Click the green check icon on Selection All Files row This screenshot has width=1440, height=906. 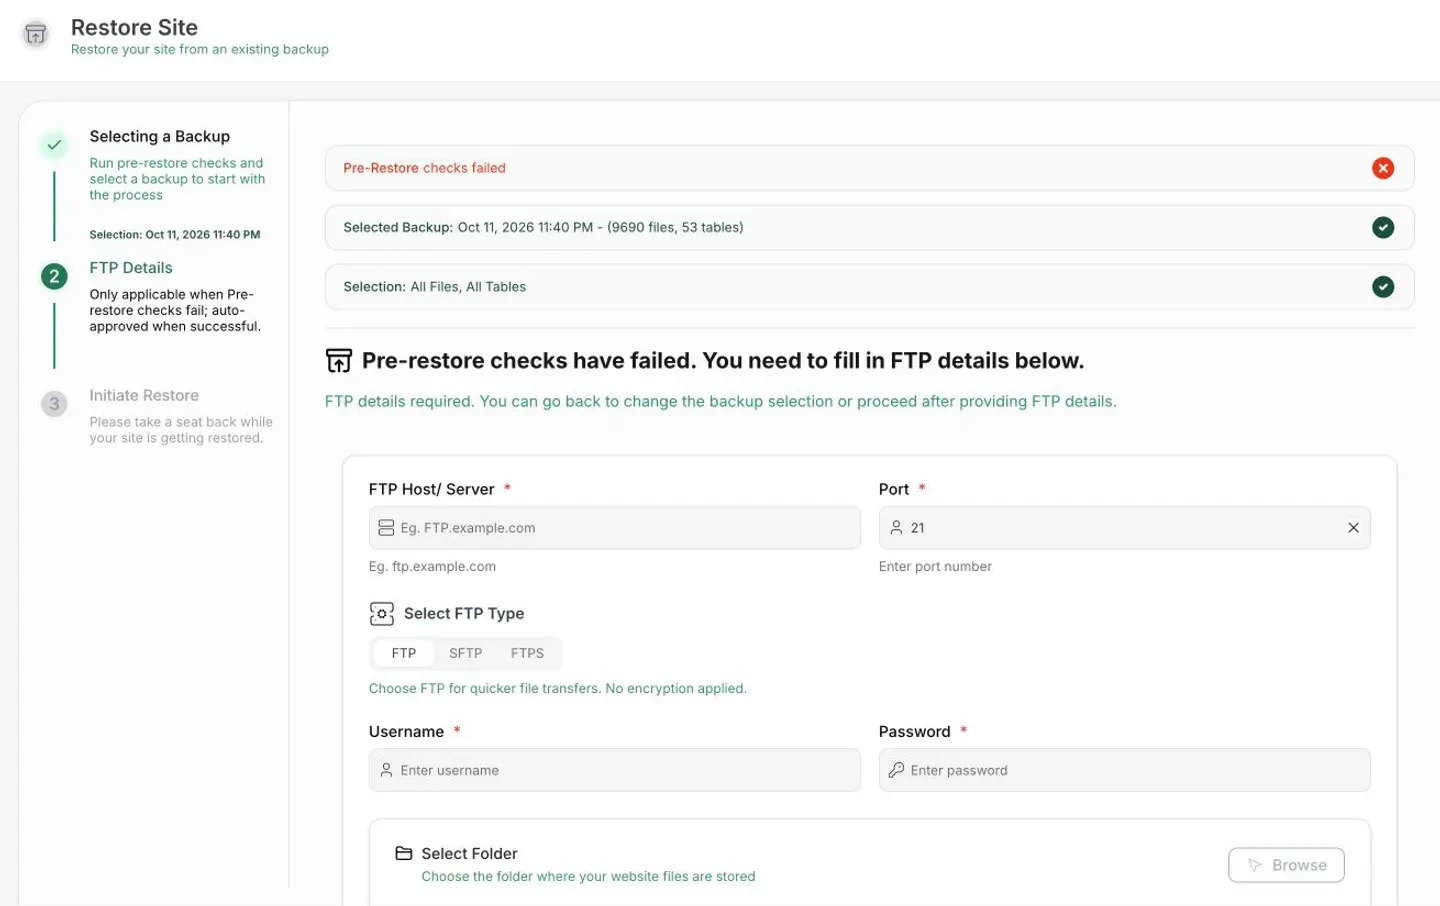click(x=1383, y=287)
